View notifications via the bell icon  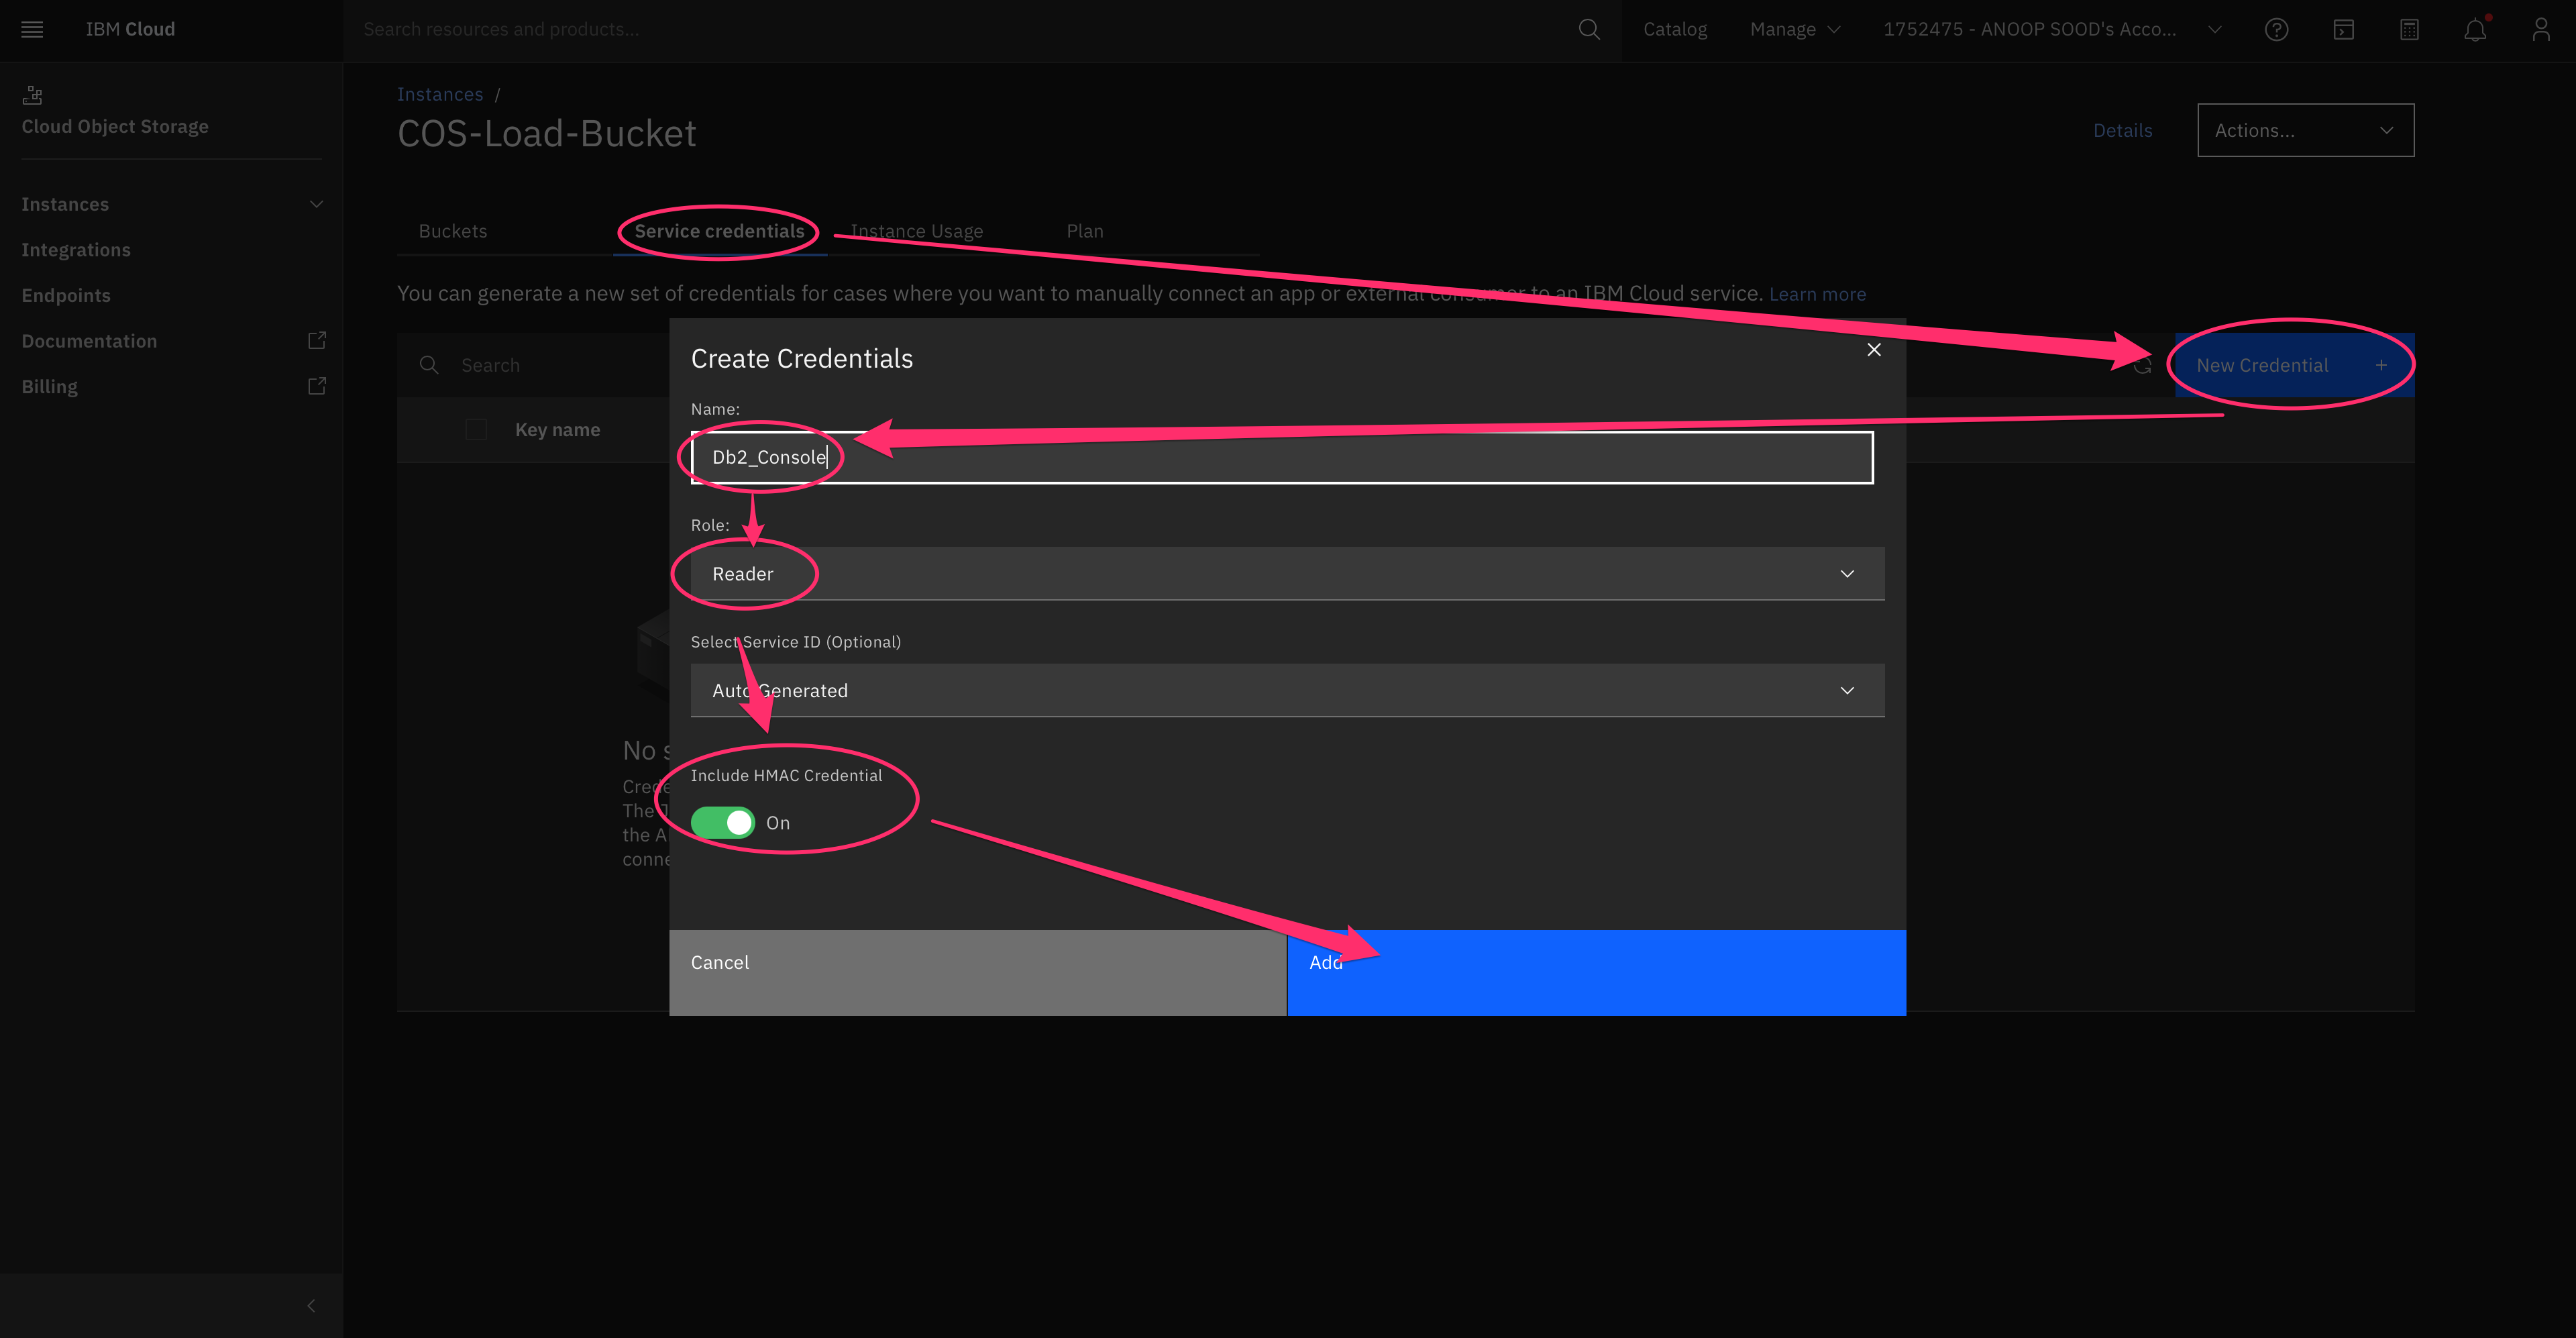[x=2474, y=29]
